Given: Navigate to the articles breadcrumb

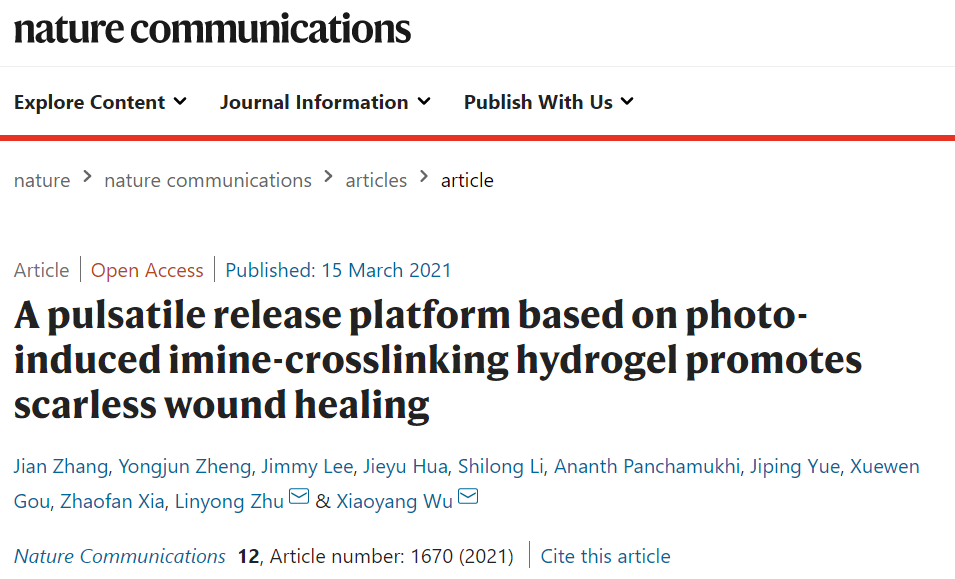Looking at the screenshot, I should pyautogui.click(x=376, y=180).
